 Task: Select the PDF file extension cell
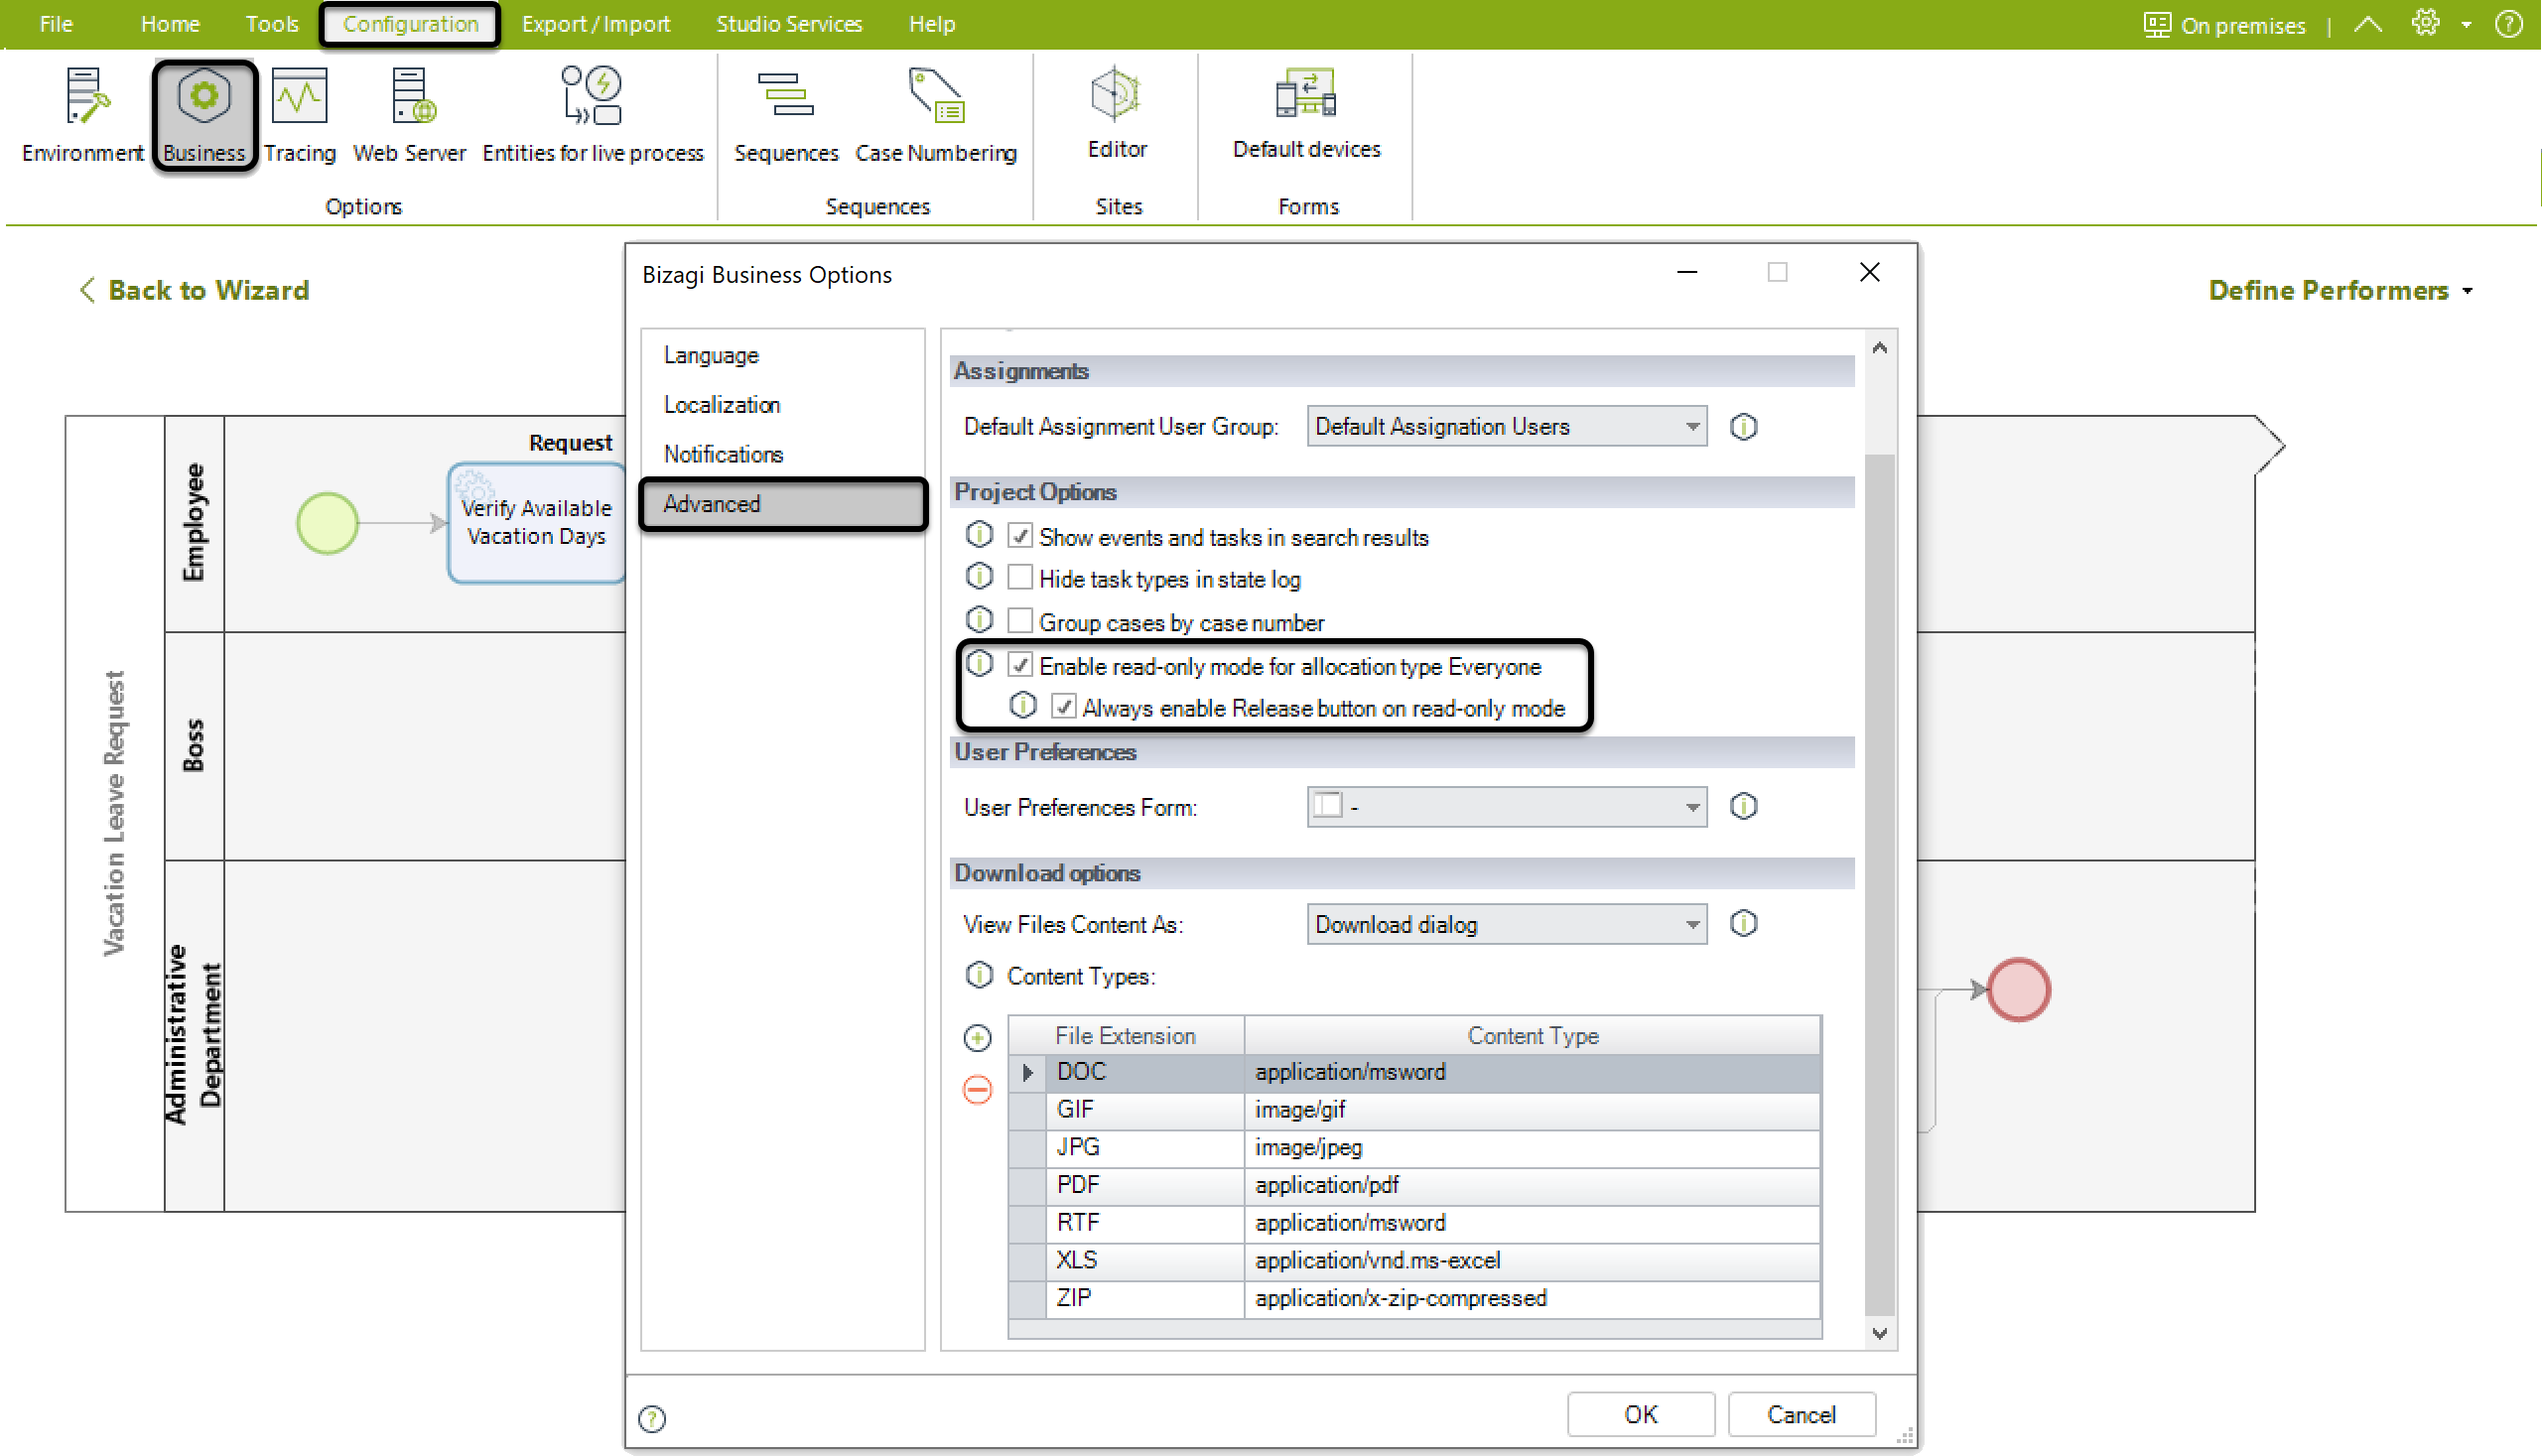pos(1144,1185)
